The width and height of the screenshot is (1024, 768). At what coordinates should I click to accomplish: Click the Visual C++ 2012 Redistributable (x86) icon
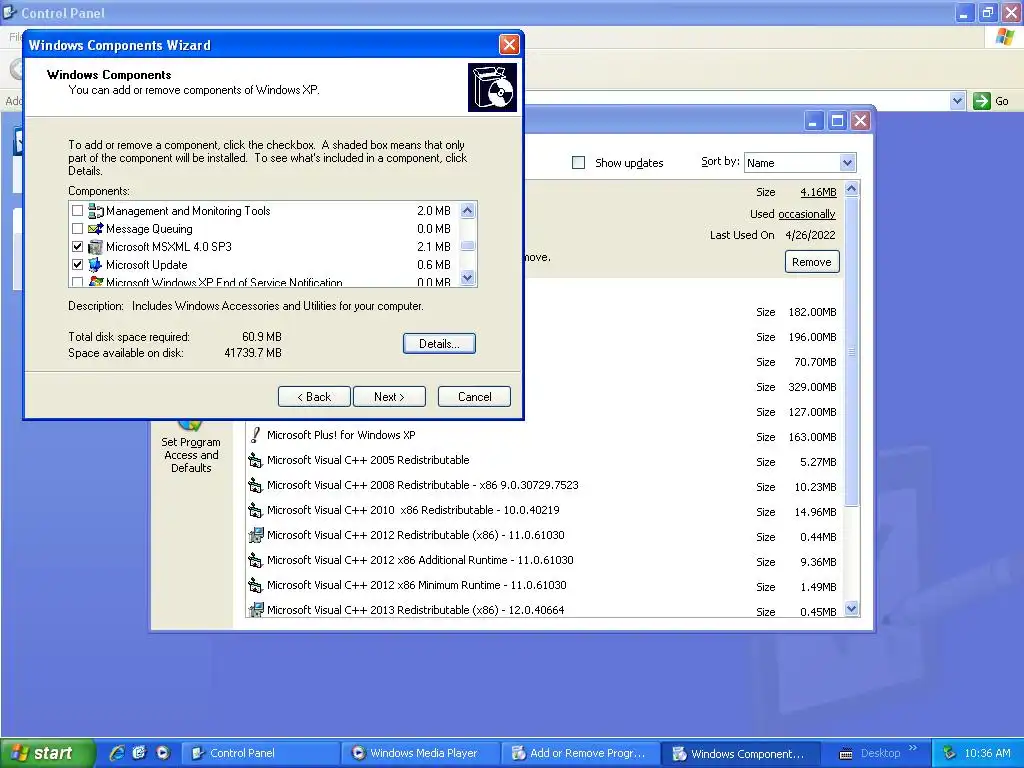(255, 536)
